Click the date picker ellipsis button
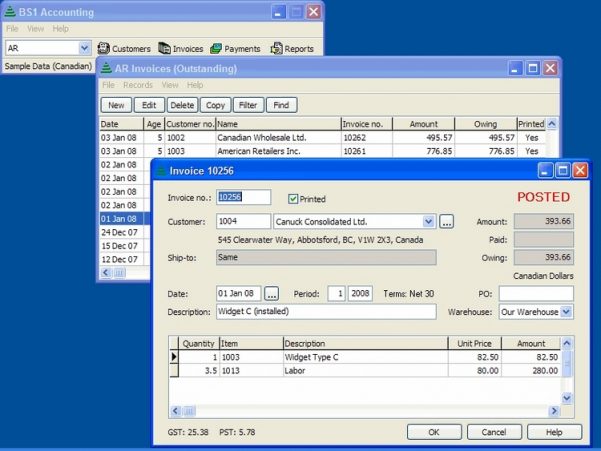The width and height of the screenshot is (601, 451). [x=272, y=294]
